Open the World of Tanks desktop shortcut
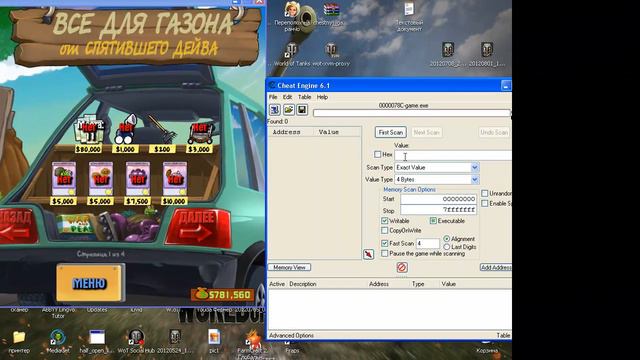This screenshot has height=360, width=640. pyautogui.click(x=291, y=55)
